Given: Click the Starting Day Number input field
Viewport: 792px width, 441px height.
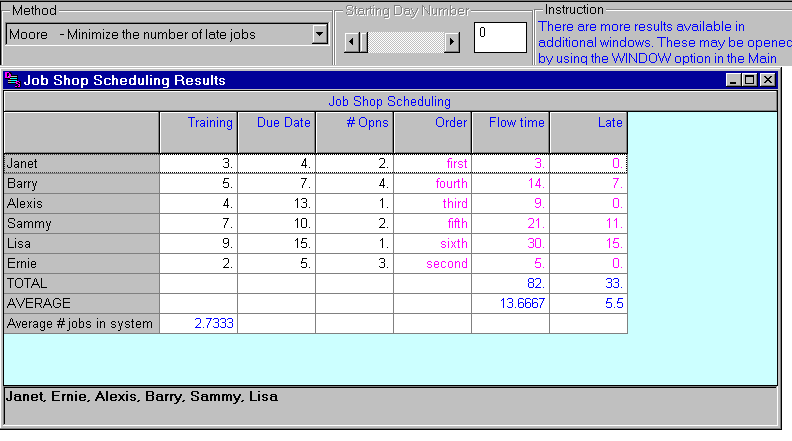Looking at the screenshot, I should coord(499,37).
